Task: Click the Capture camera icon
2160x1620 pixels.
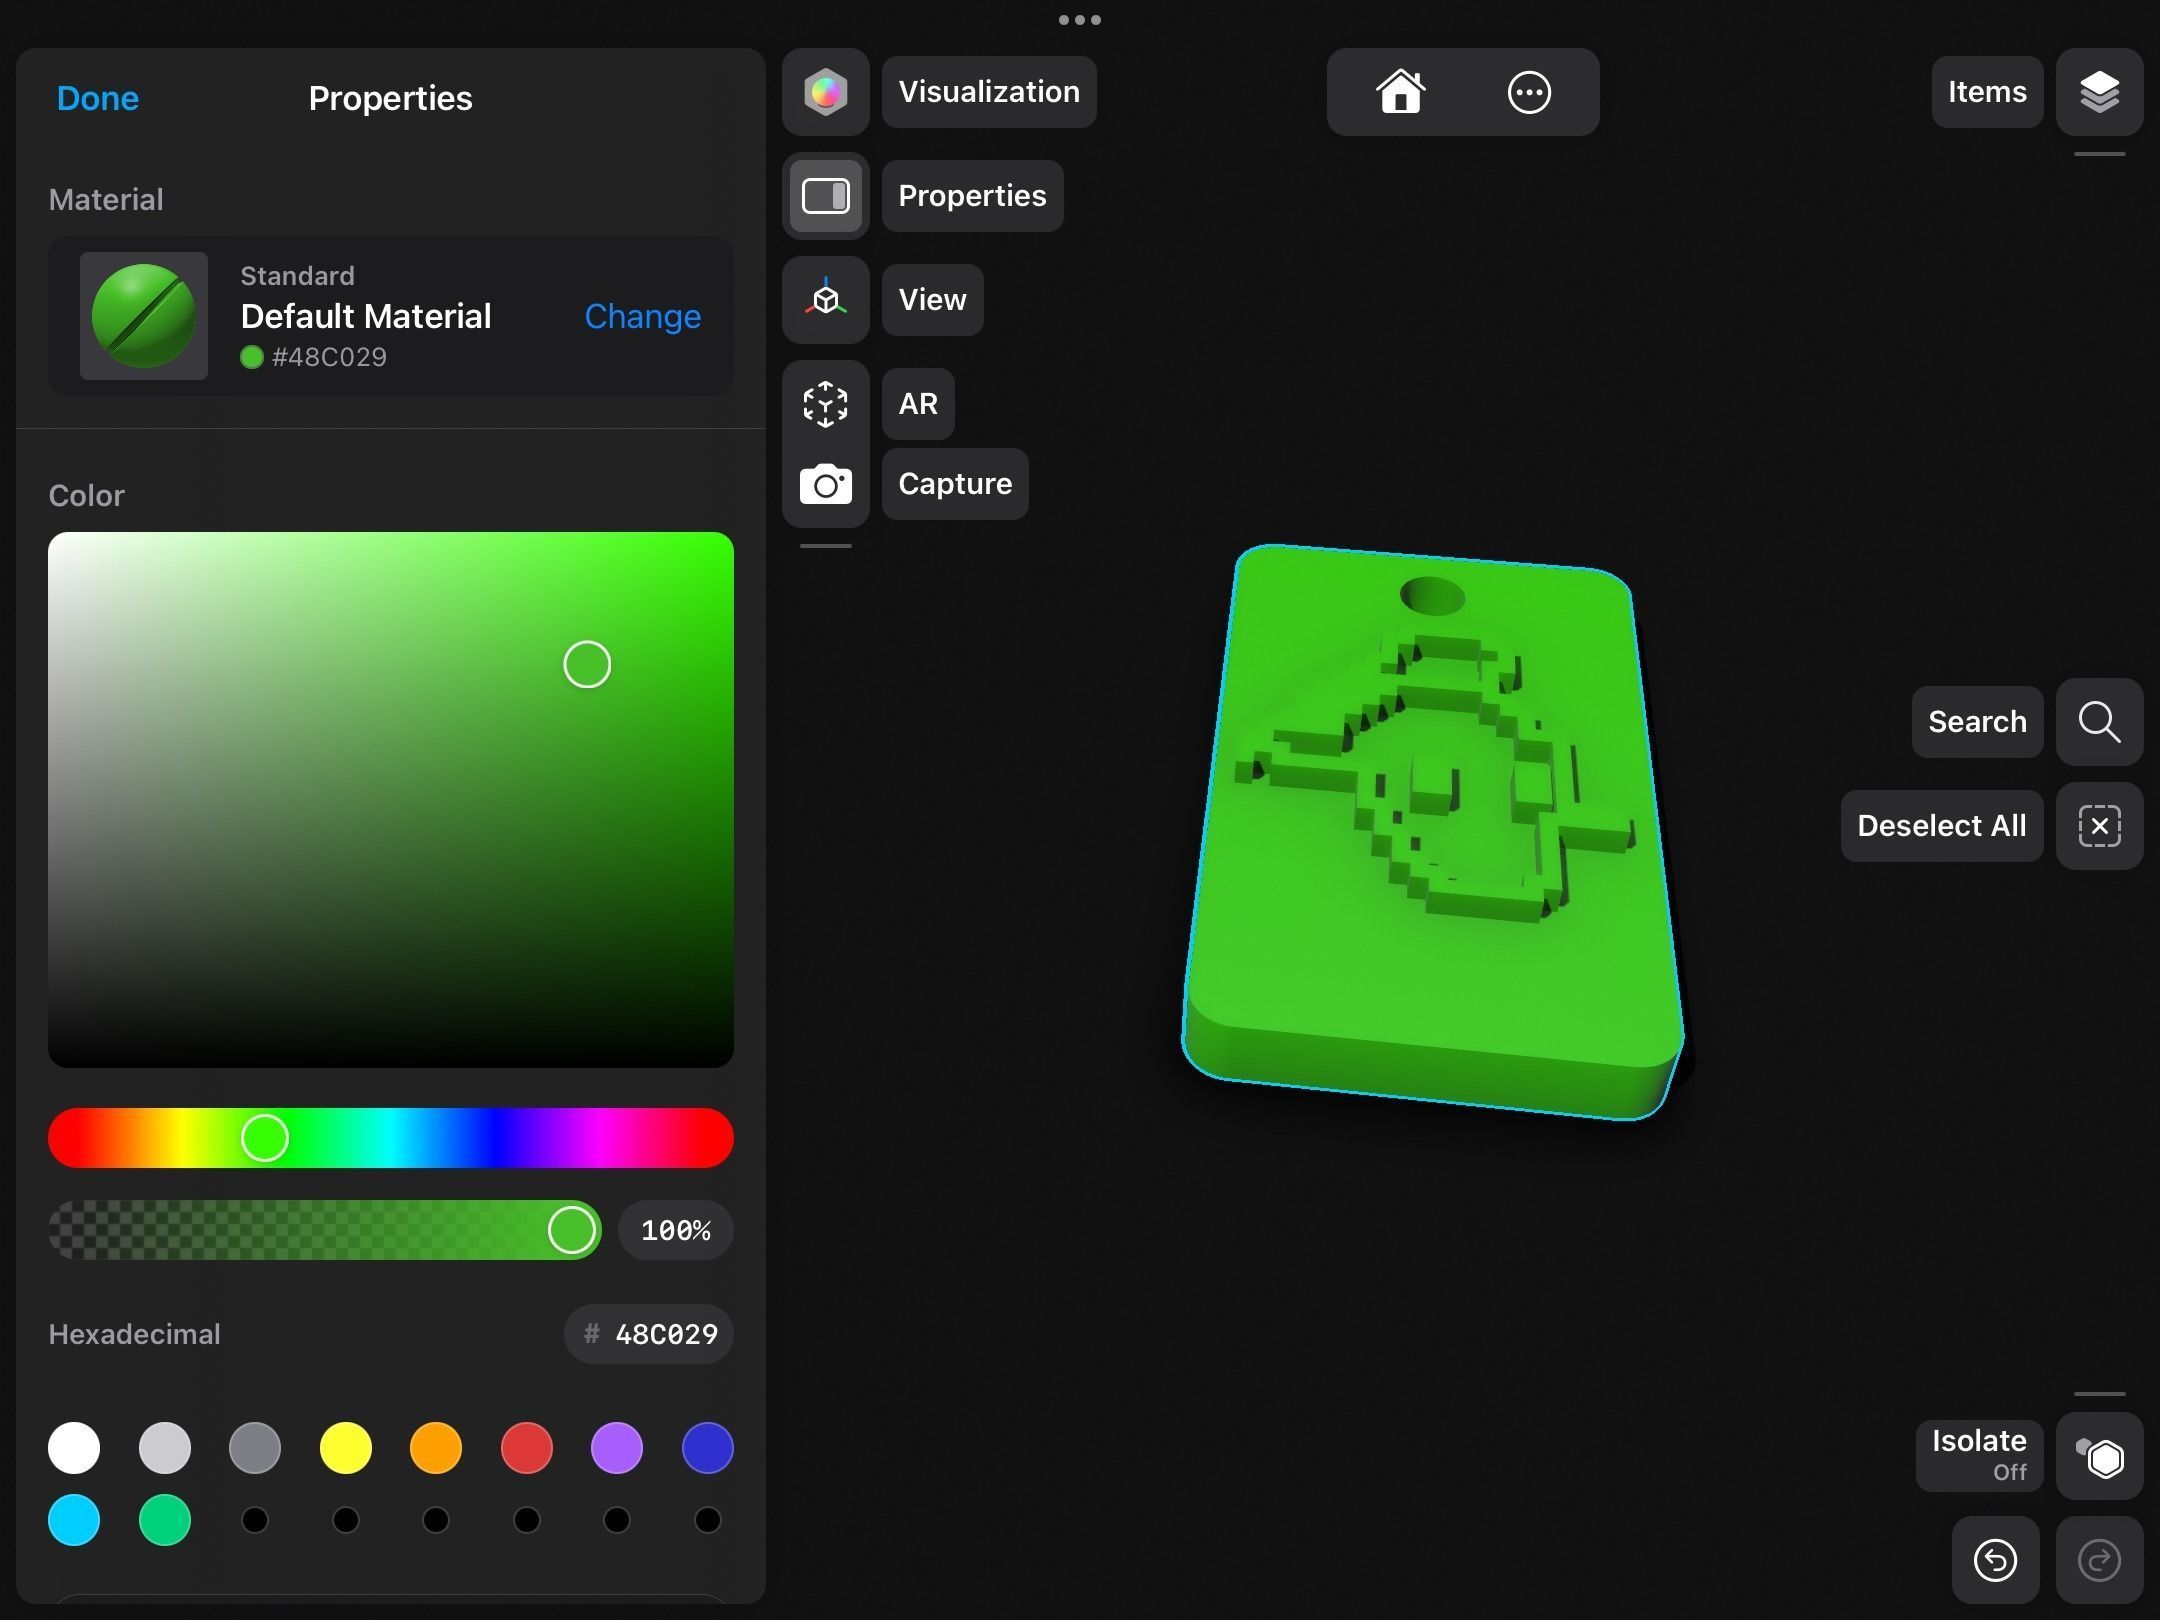Action: (825, 485)
